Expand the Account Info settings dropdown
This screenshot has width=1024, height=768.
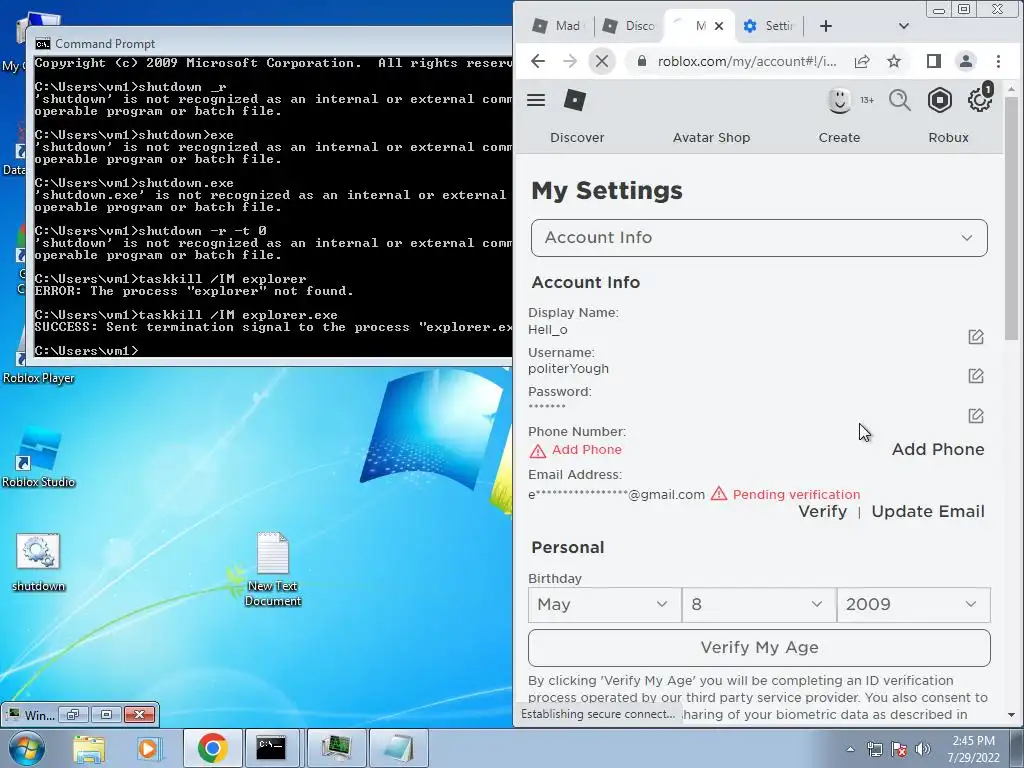[759, 238]
